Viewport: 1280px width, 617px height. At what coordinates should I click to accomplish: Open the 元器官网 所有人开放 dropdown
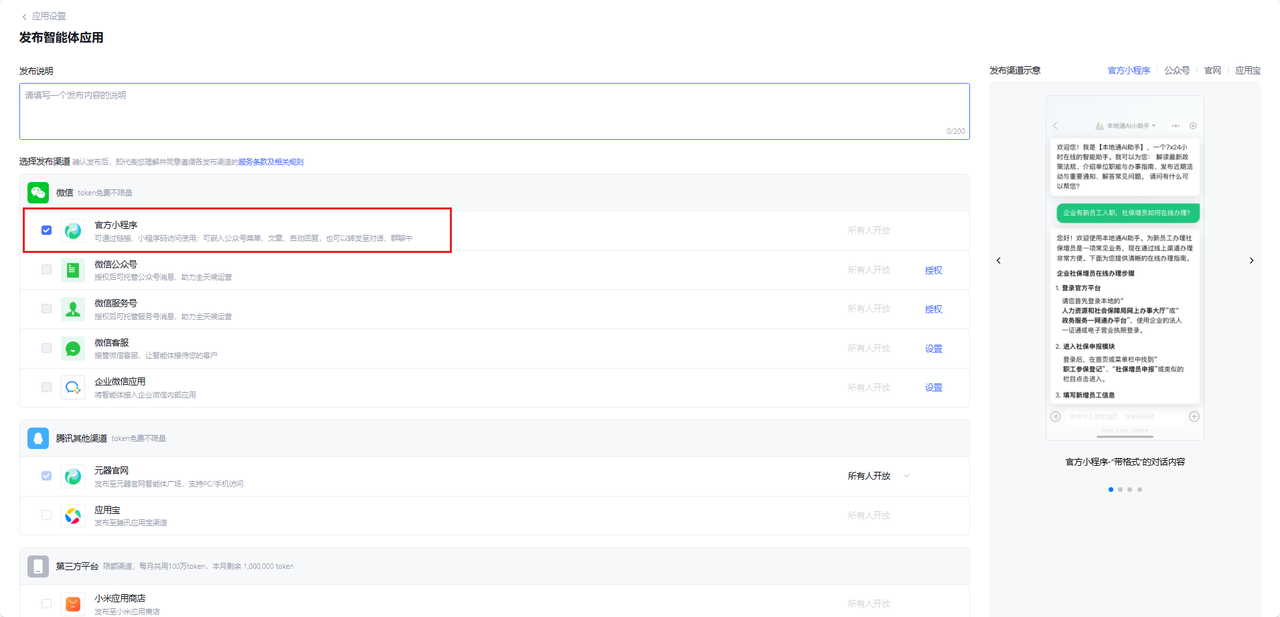coord(878,476)
